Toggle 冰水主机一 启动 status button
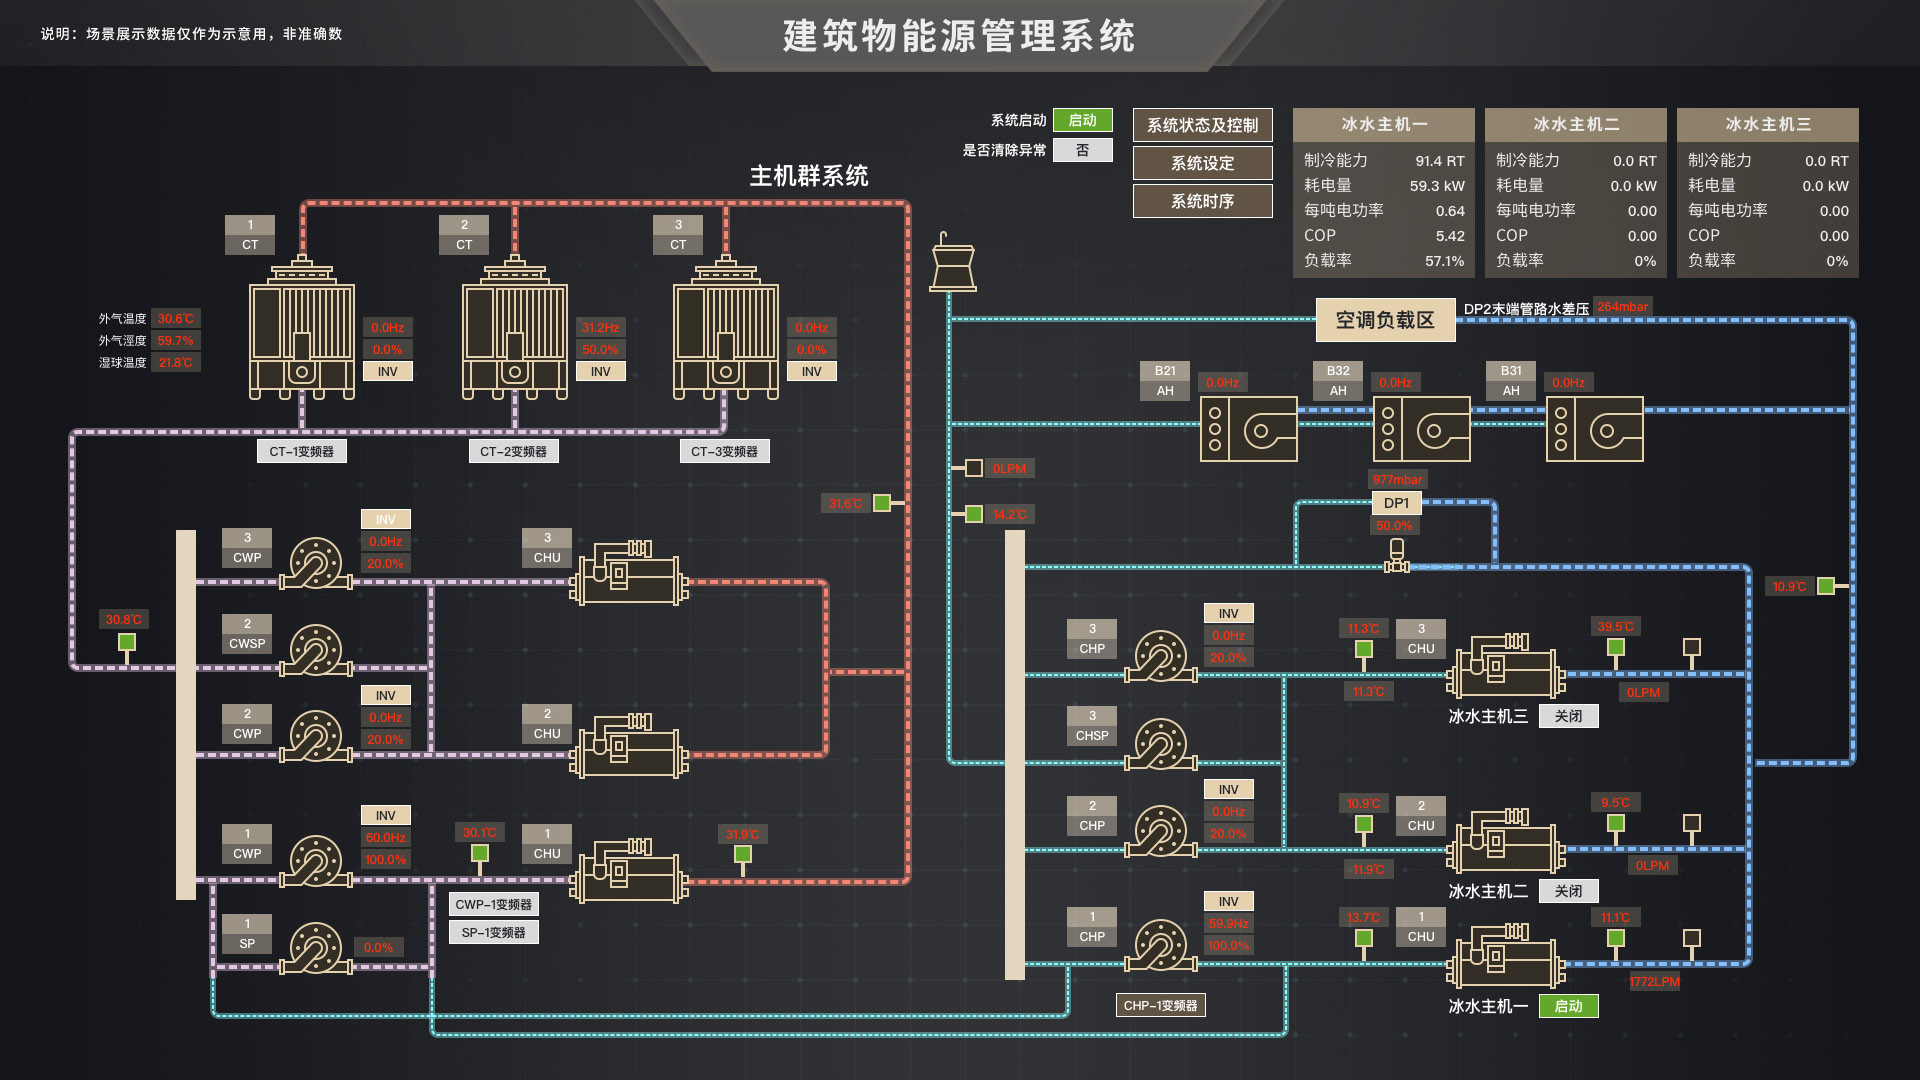The height and width of the screenshot is (1080, 1920). point(1568,1006)
